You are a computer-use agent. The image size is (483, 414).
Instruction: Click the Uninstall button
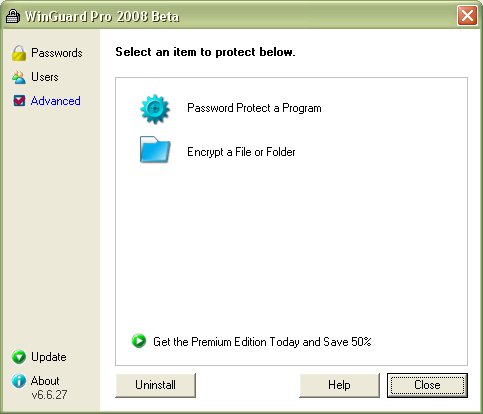(155, 385)
